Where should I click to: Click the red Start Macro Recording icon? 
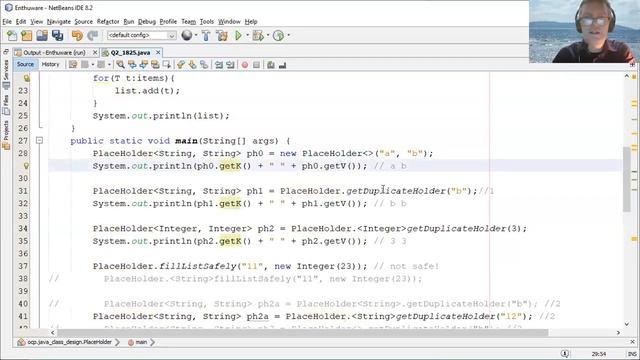245,64
